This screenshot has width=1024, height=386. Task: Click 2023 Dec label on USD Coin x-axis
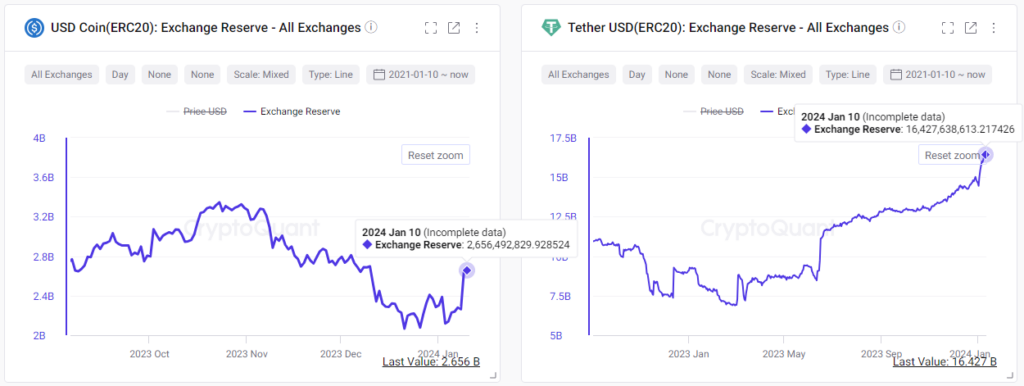(x=340, y=354)
